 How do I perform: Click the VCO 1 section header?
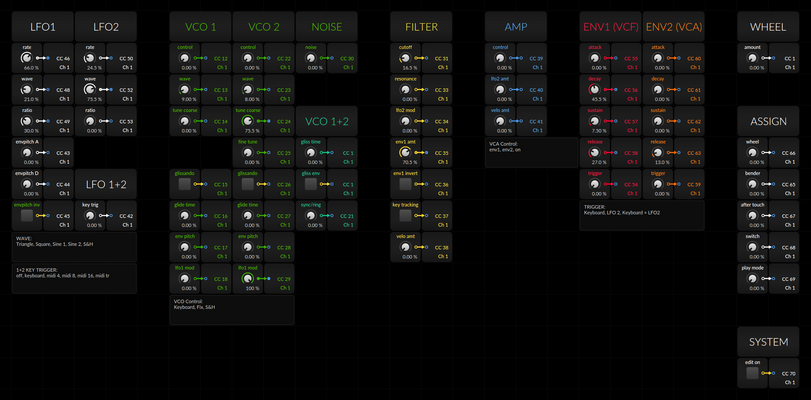201,27
